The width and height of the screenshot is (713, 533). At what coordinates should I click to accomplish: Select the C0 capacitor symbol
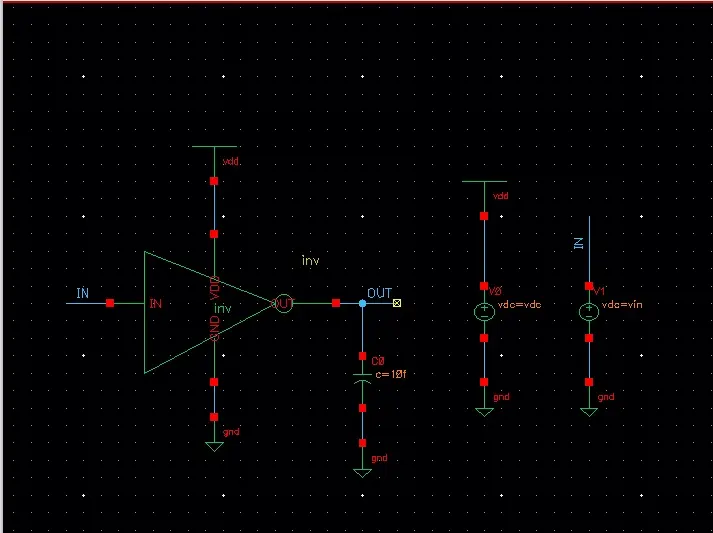[x=362, y=378]
